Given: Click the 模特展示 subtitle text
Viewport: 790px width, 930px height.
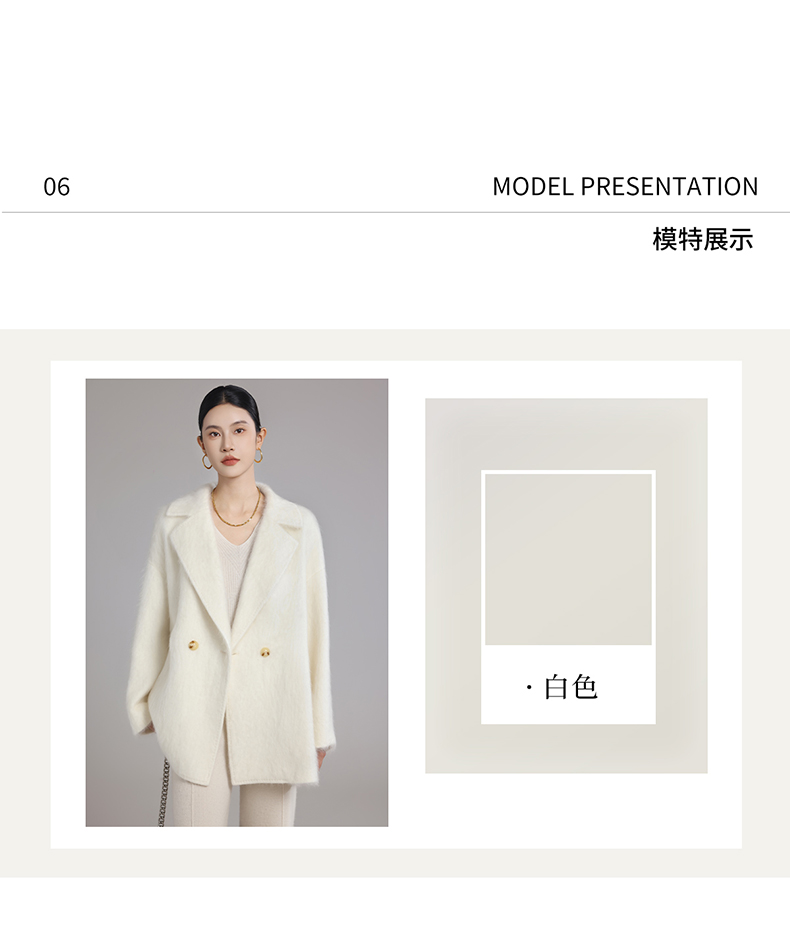Looking at the screenshot, I should 703,239.
